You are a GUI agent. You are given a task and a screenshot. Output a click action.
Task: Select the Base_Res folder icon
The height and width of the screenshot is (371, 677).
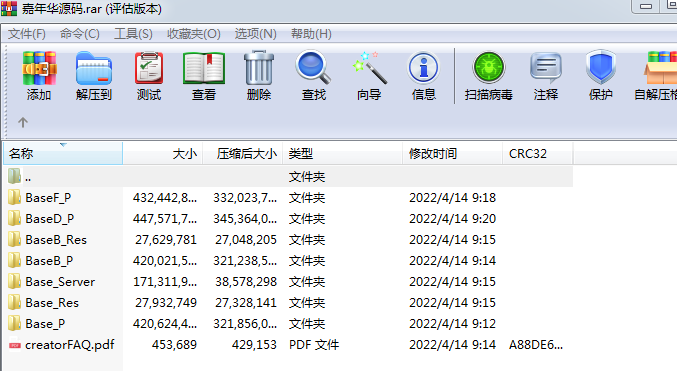14,302
